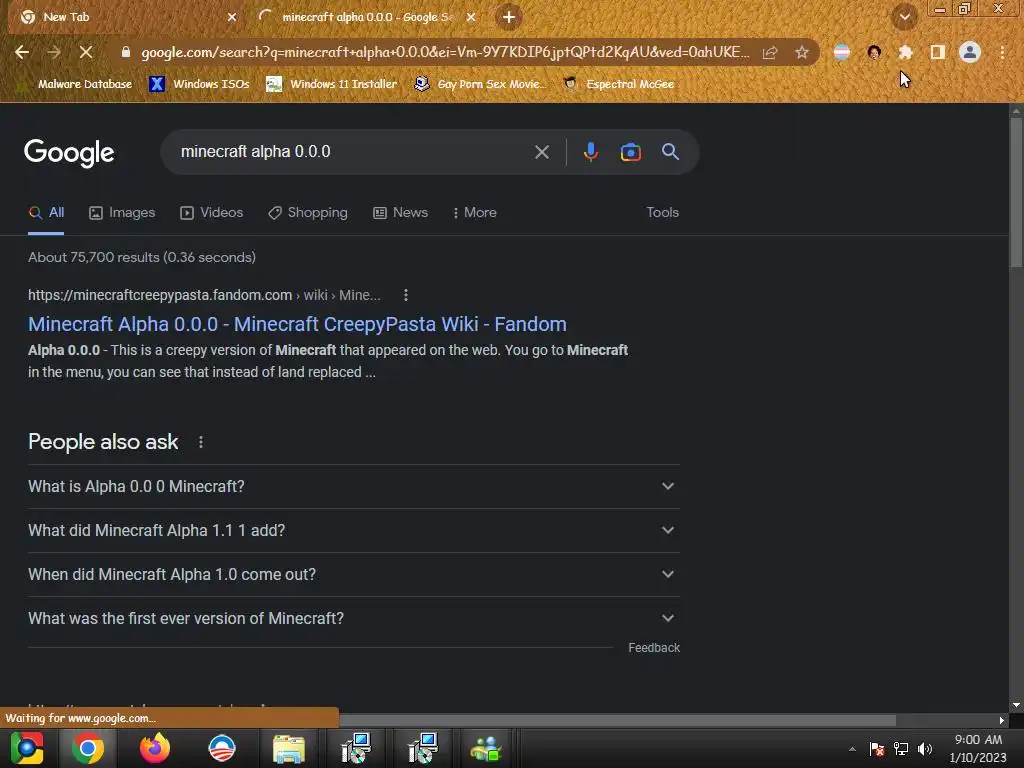Click the vertical scrollbar thumb
Viewport: 1024px width, 768px height.
(1016, 192)
